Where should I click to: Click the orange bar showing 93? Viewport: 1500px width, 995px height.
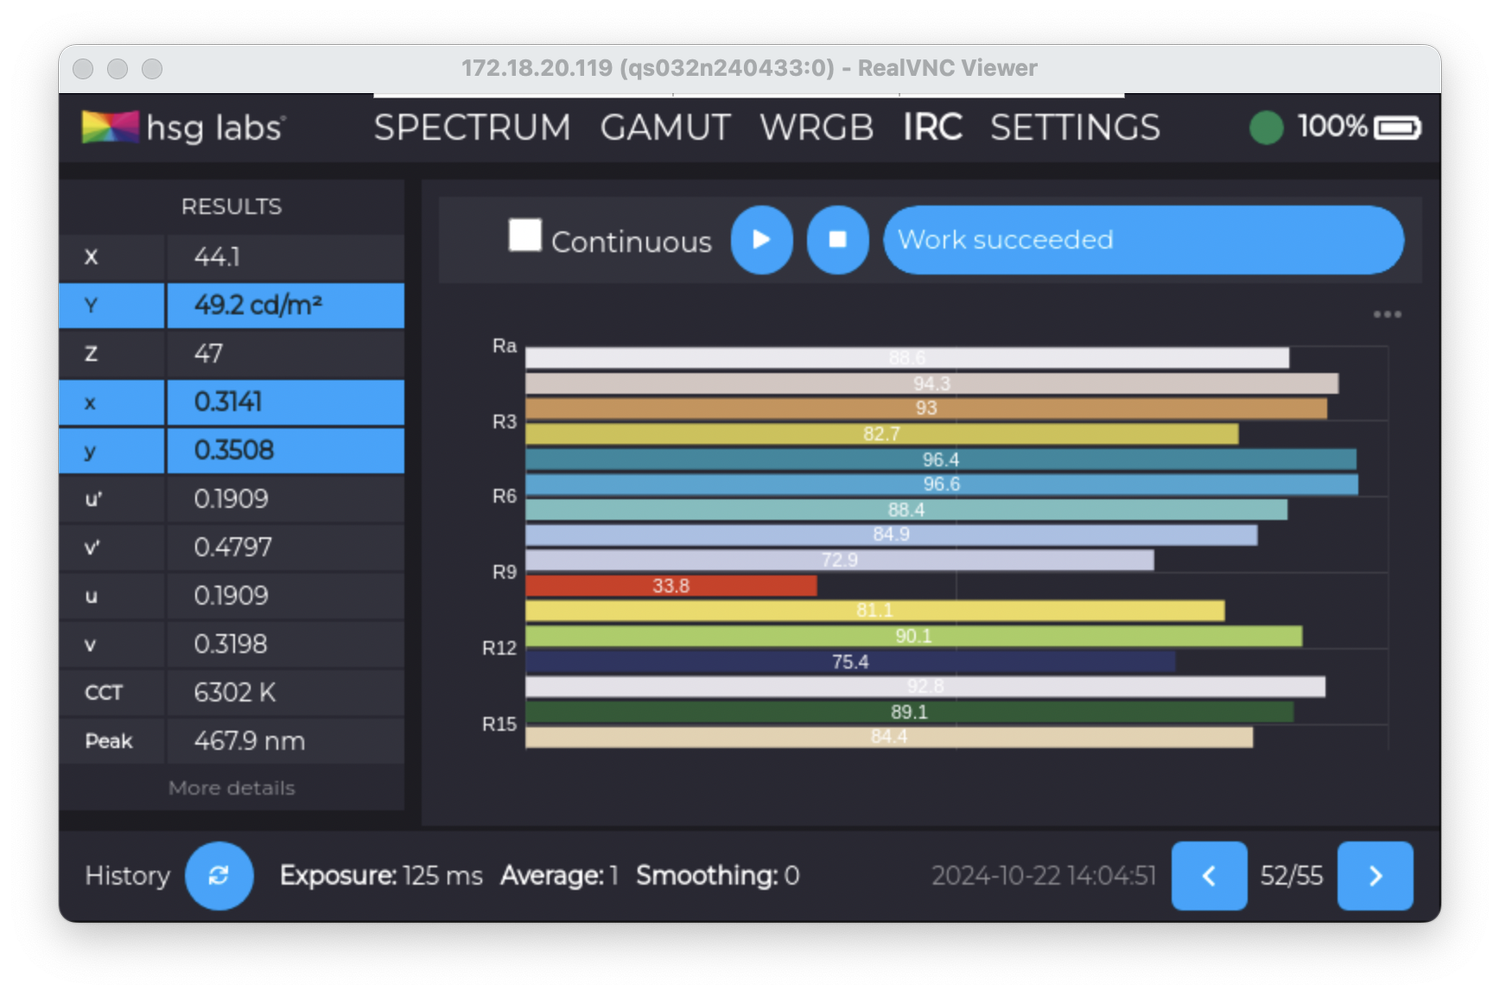926,409
